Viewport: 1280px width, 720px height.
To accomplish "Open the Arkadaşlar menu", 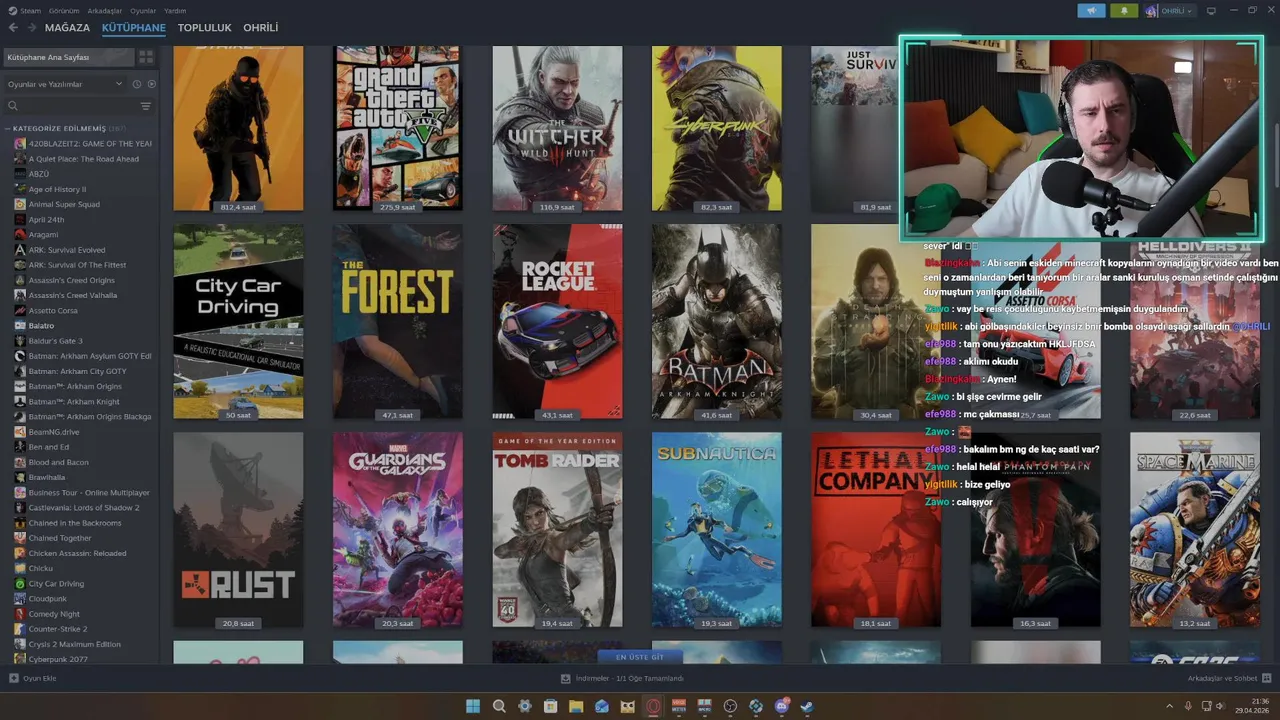I will pyautogui.click(x=105, y=11).
